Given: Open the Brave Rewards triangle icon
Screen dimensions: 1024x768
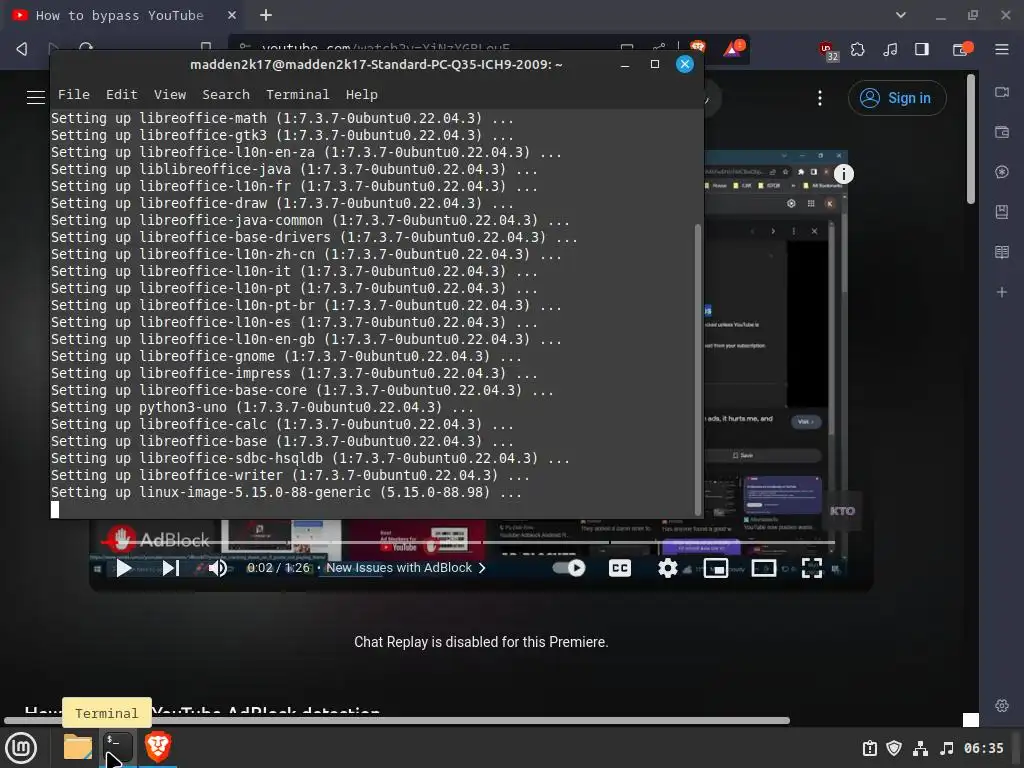Looking at the screenshot, I should [733, 48].
